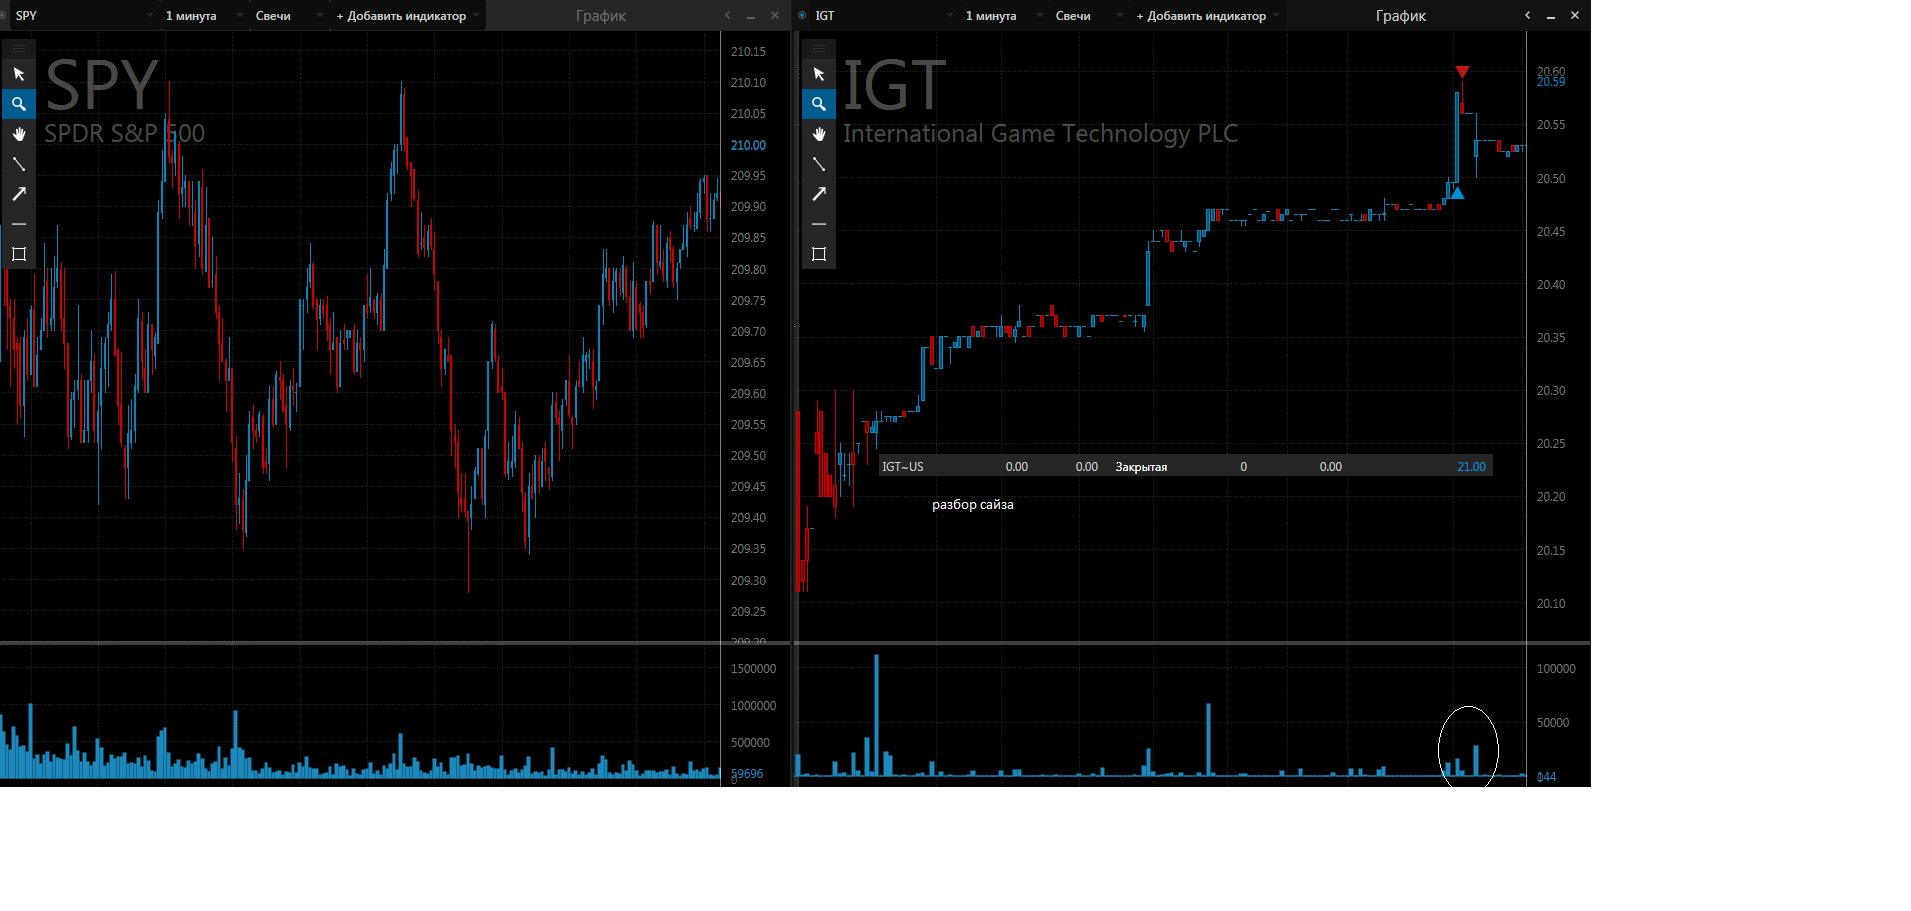Screen dimensions: 1911x911
Task: Click the tallest volume bar in IGT volume pane
Action: click(x=876, y=715)
